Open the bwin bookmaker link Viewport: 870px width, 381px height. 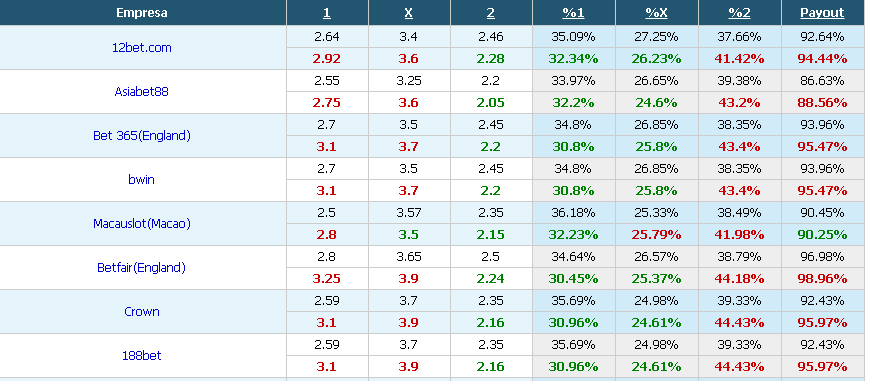click(141, 180)
